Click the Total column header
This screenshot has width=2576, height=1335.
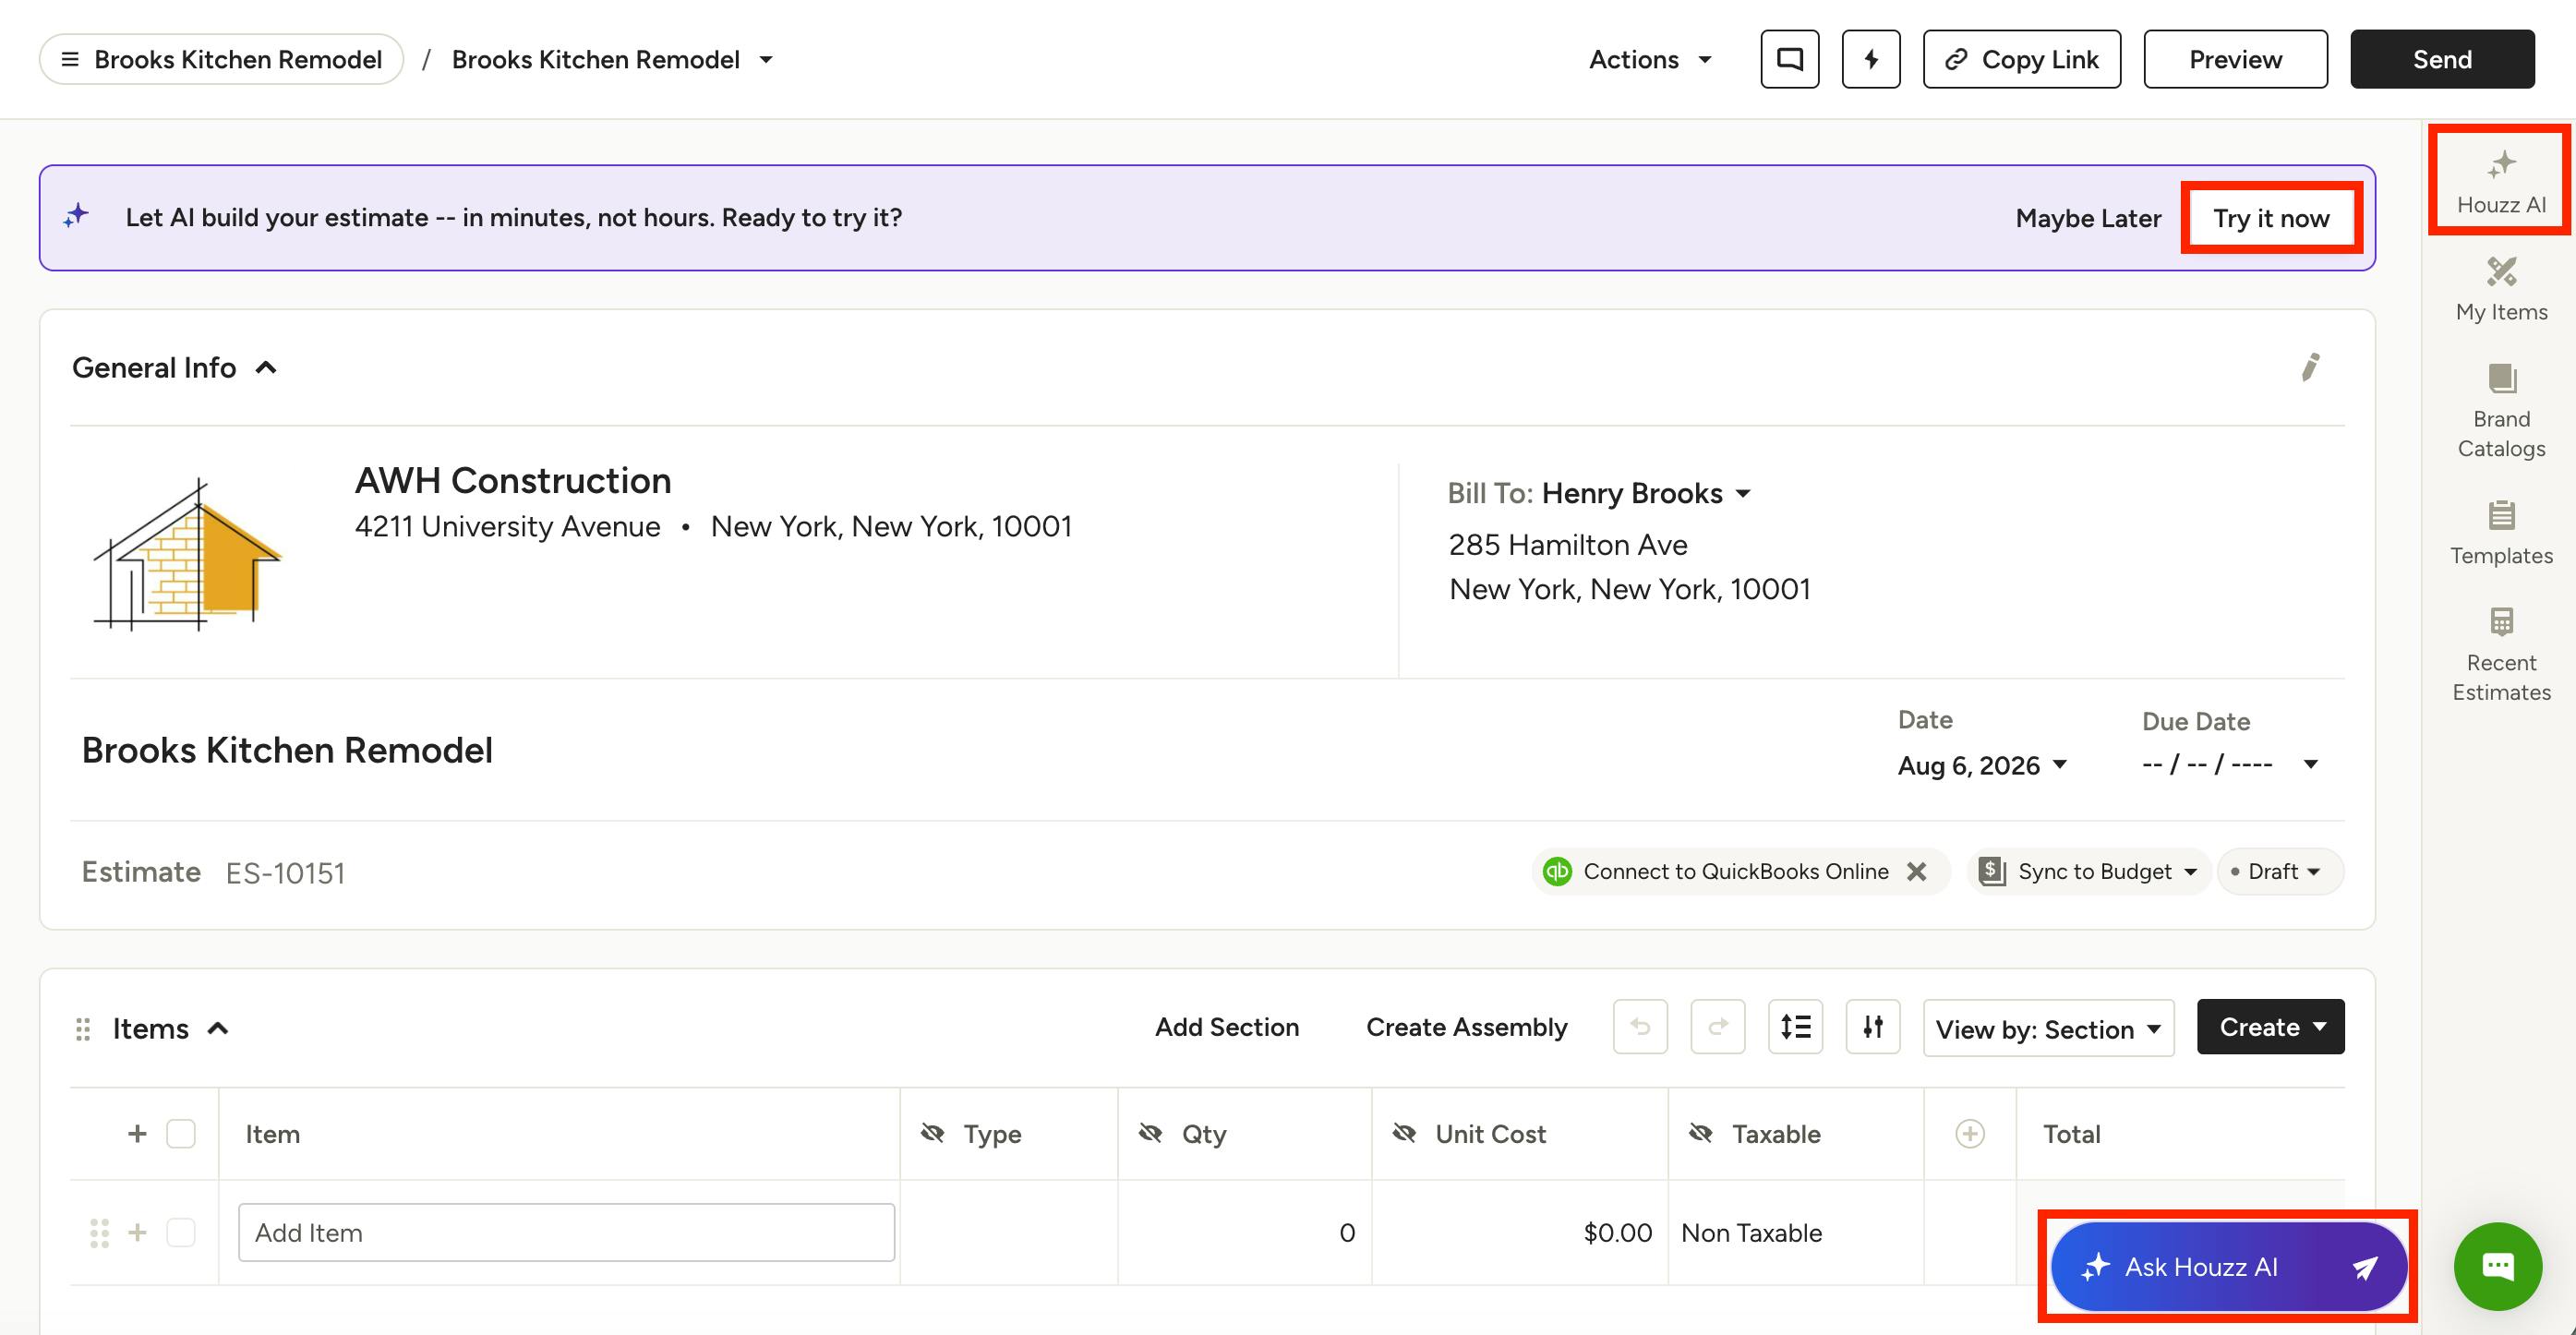(2071, 1134)
